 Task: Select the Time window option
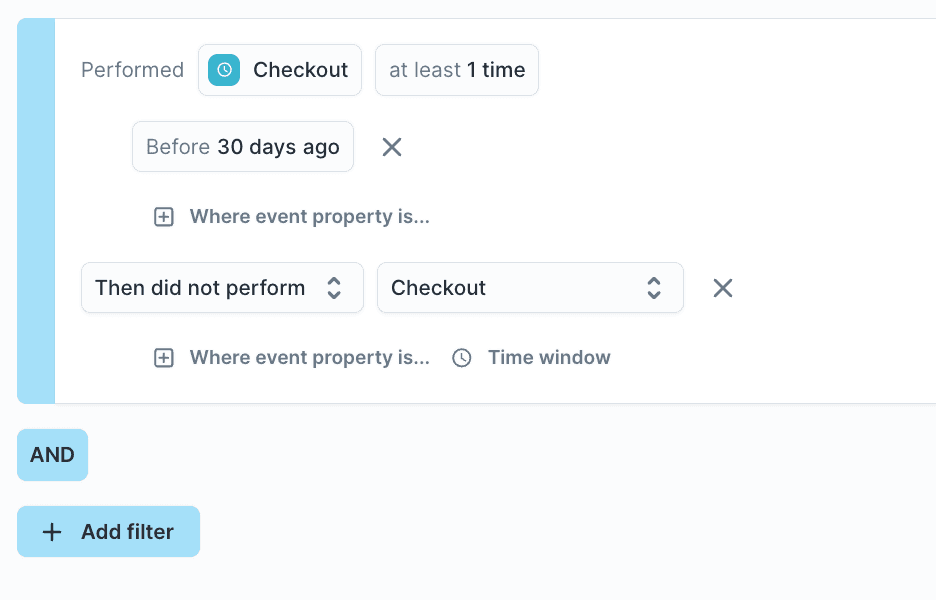click(548, 358)
